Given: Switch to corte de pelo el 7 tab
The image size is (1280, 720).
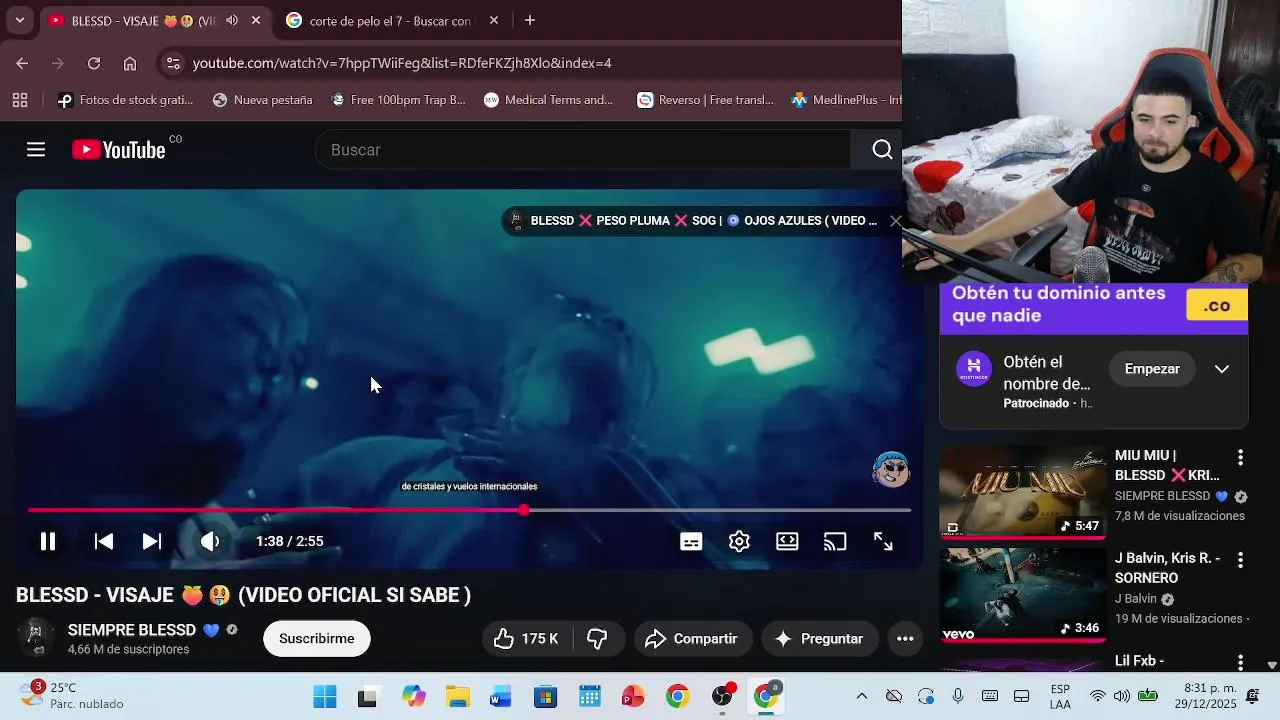Looking at the screenshot, I should tap(392, 20).
